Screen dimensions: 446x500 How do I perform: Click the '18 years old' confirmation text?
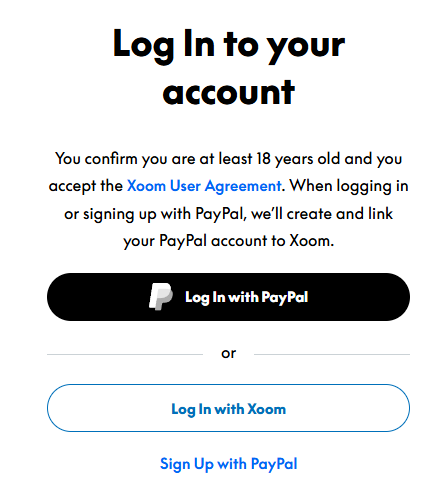[297, 159]
